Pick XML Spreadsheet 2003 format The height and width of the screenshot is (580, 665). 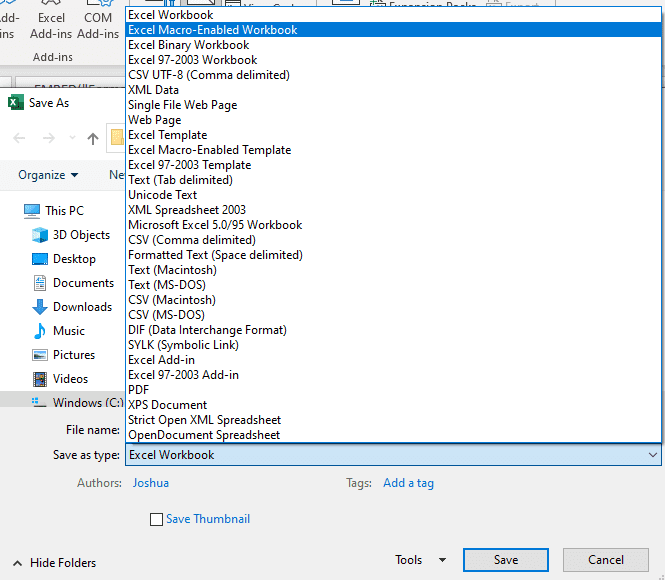pyautogui.click(x=394, y=210)
